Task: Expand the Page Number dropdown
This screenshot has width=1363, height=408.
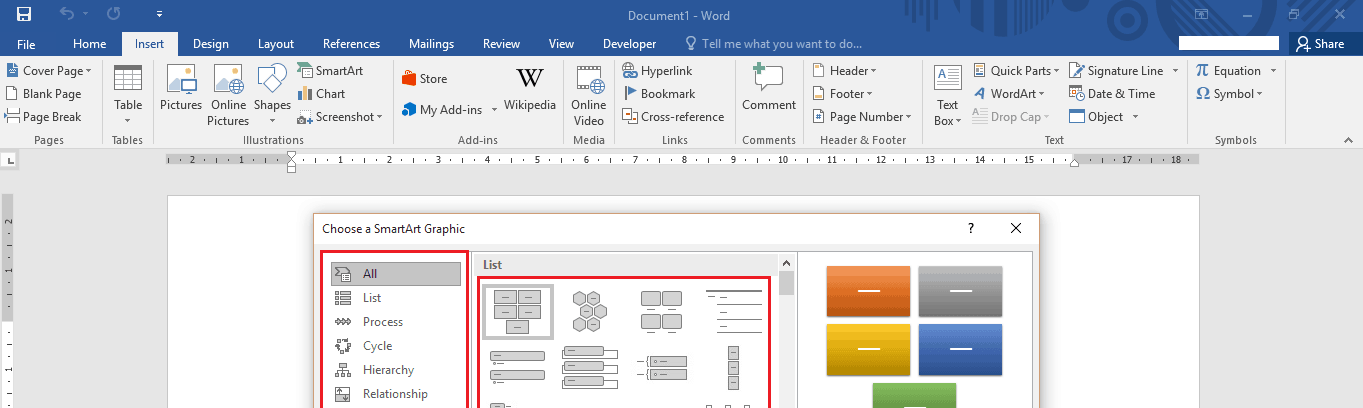Action: (x=862, y=117)
